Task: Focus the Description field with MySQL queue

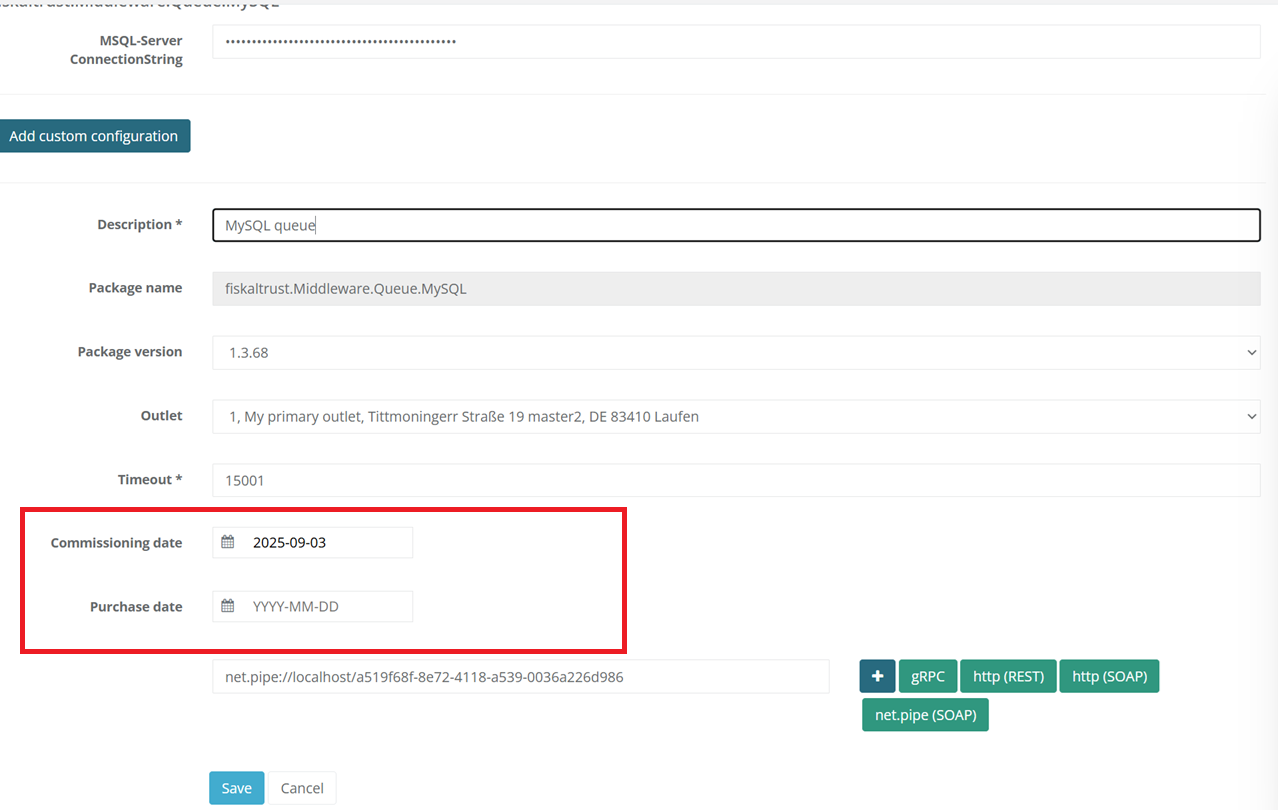Action: 735,225
